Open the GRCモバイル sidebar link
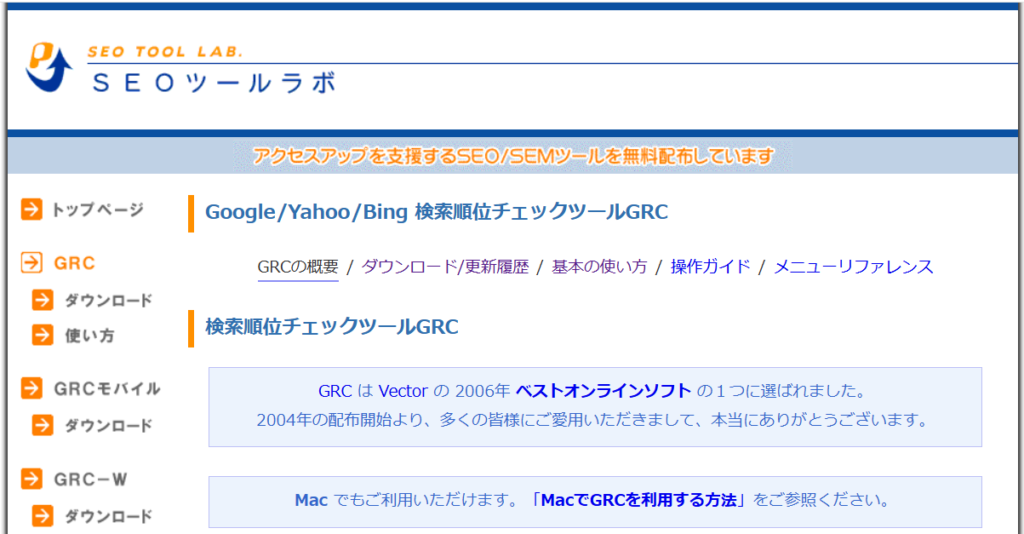The height and width of the screenshot is (534, 1024). pos(107,388)
